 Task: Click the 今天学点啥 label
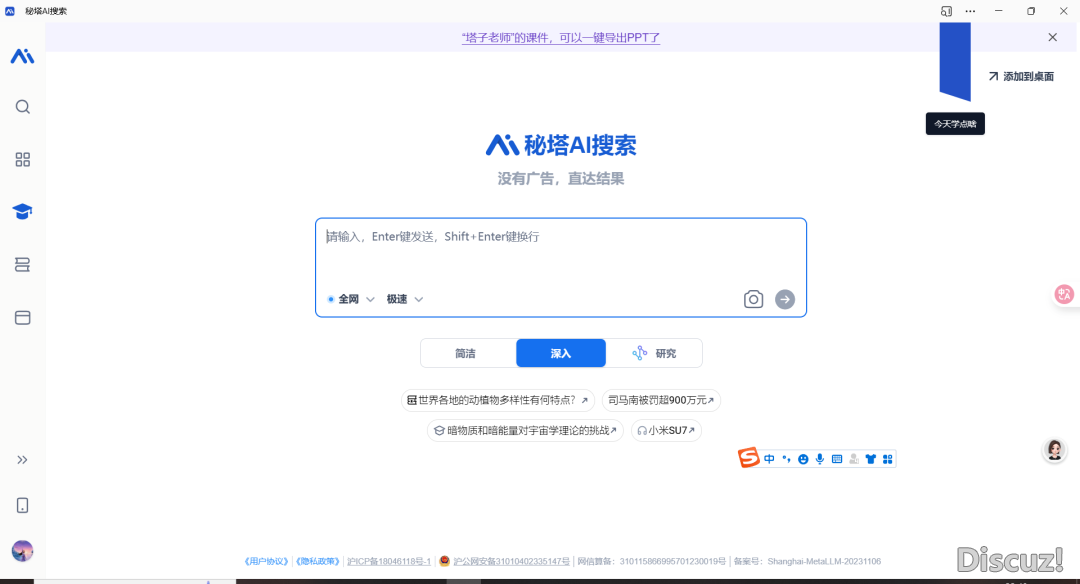955,124
